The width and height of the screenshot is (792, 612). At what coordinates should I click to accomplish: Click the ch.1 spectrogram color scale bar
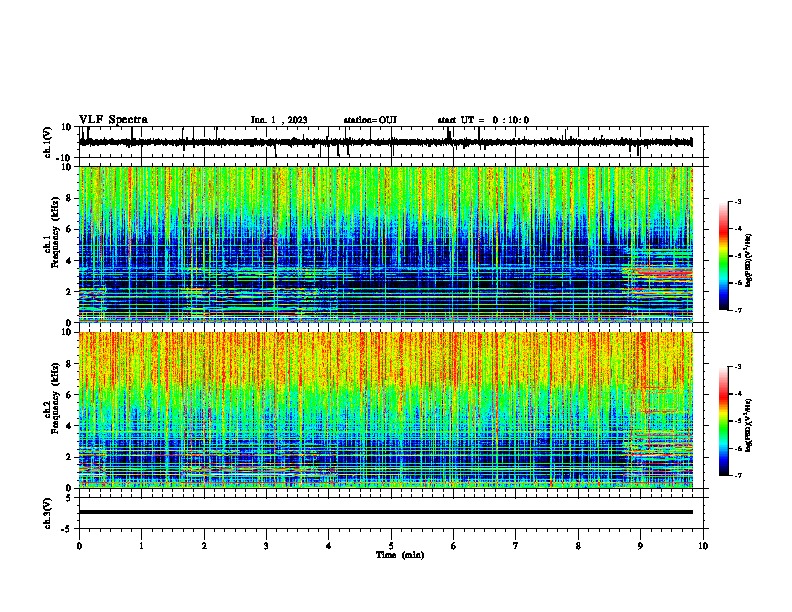pos(724,256)
